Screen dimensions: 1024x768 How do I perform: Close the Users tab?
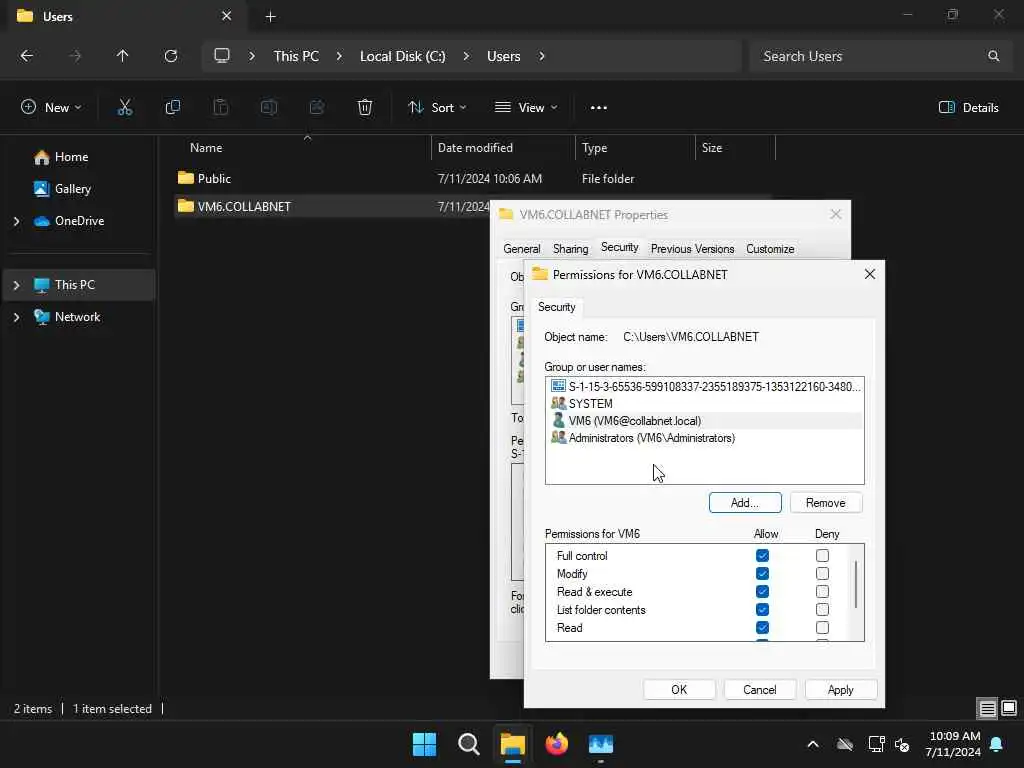[227, 16]
